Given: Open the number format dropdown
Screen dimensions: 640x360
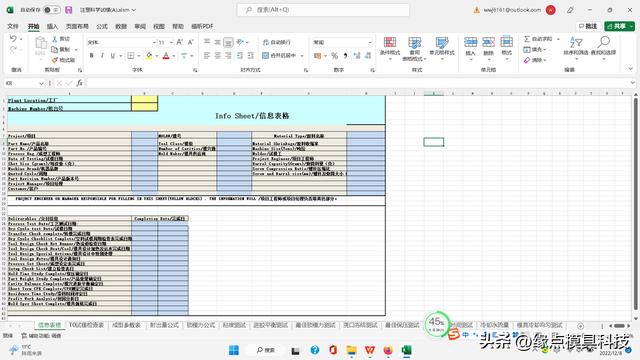Looking at the screenshot, I should point(370,42).
